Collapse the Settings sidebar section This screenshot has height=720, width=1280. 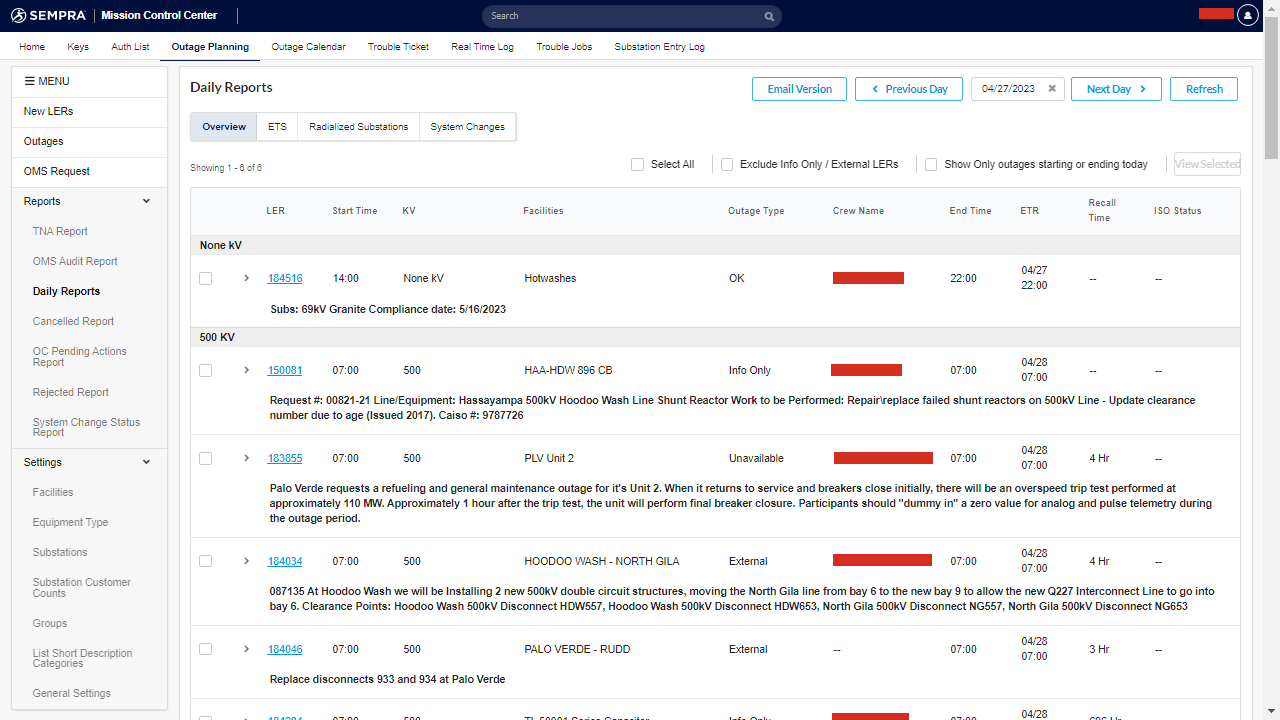tap(146, 462)
